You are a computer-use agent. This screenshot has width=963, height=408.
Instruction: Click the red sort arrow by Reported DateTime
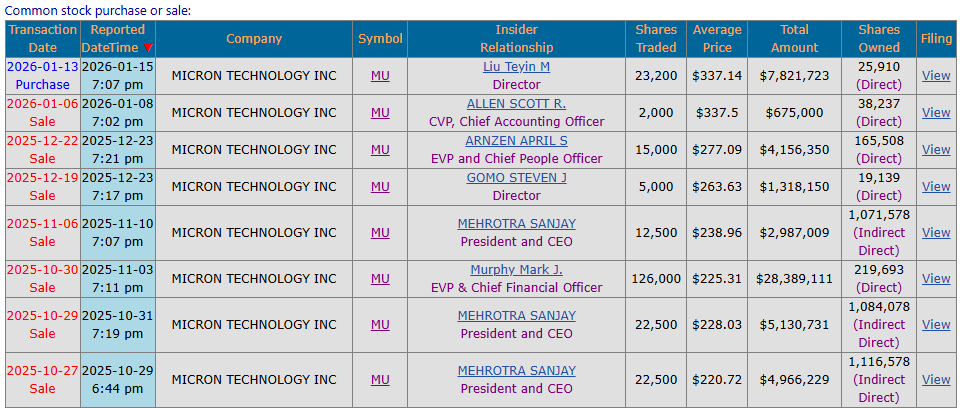[x=149, y=48]
